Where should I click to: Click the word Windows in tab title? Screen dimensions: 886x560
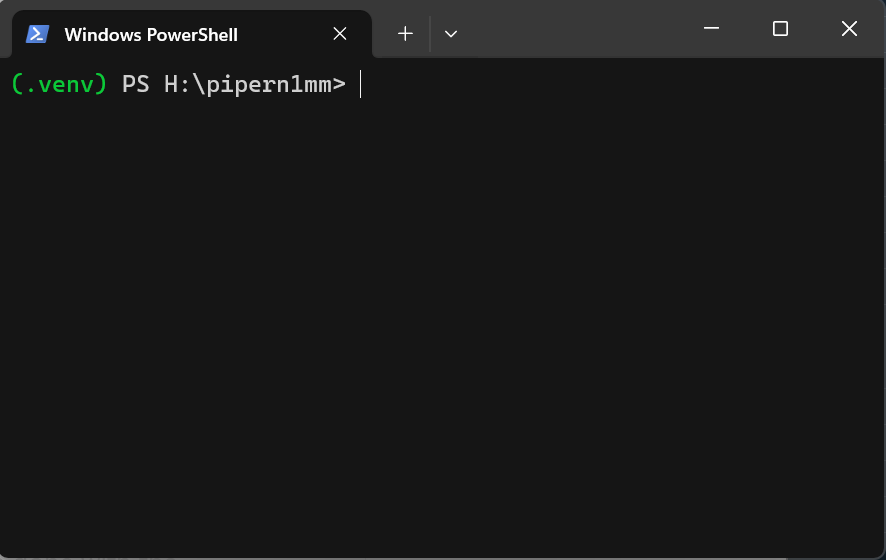[102, 35]
